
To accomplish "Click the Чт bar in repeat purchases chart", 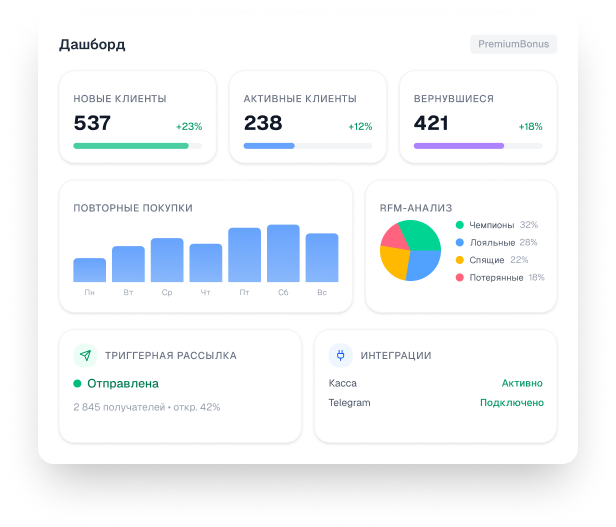I will pyautogui.click(x=206, y=263).
